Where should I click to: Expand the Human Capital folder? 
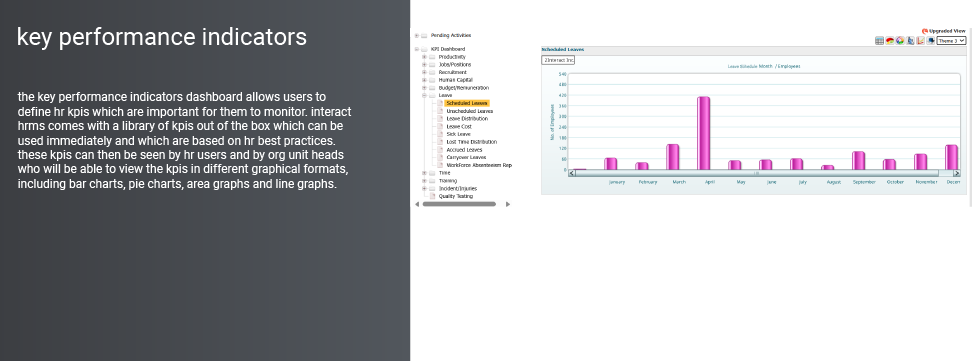coord(425,80)
